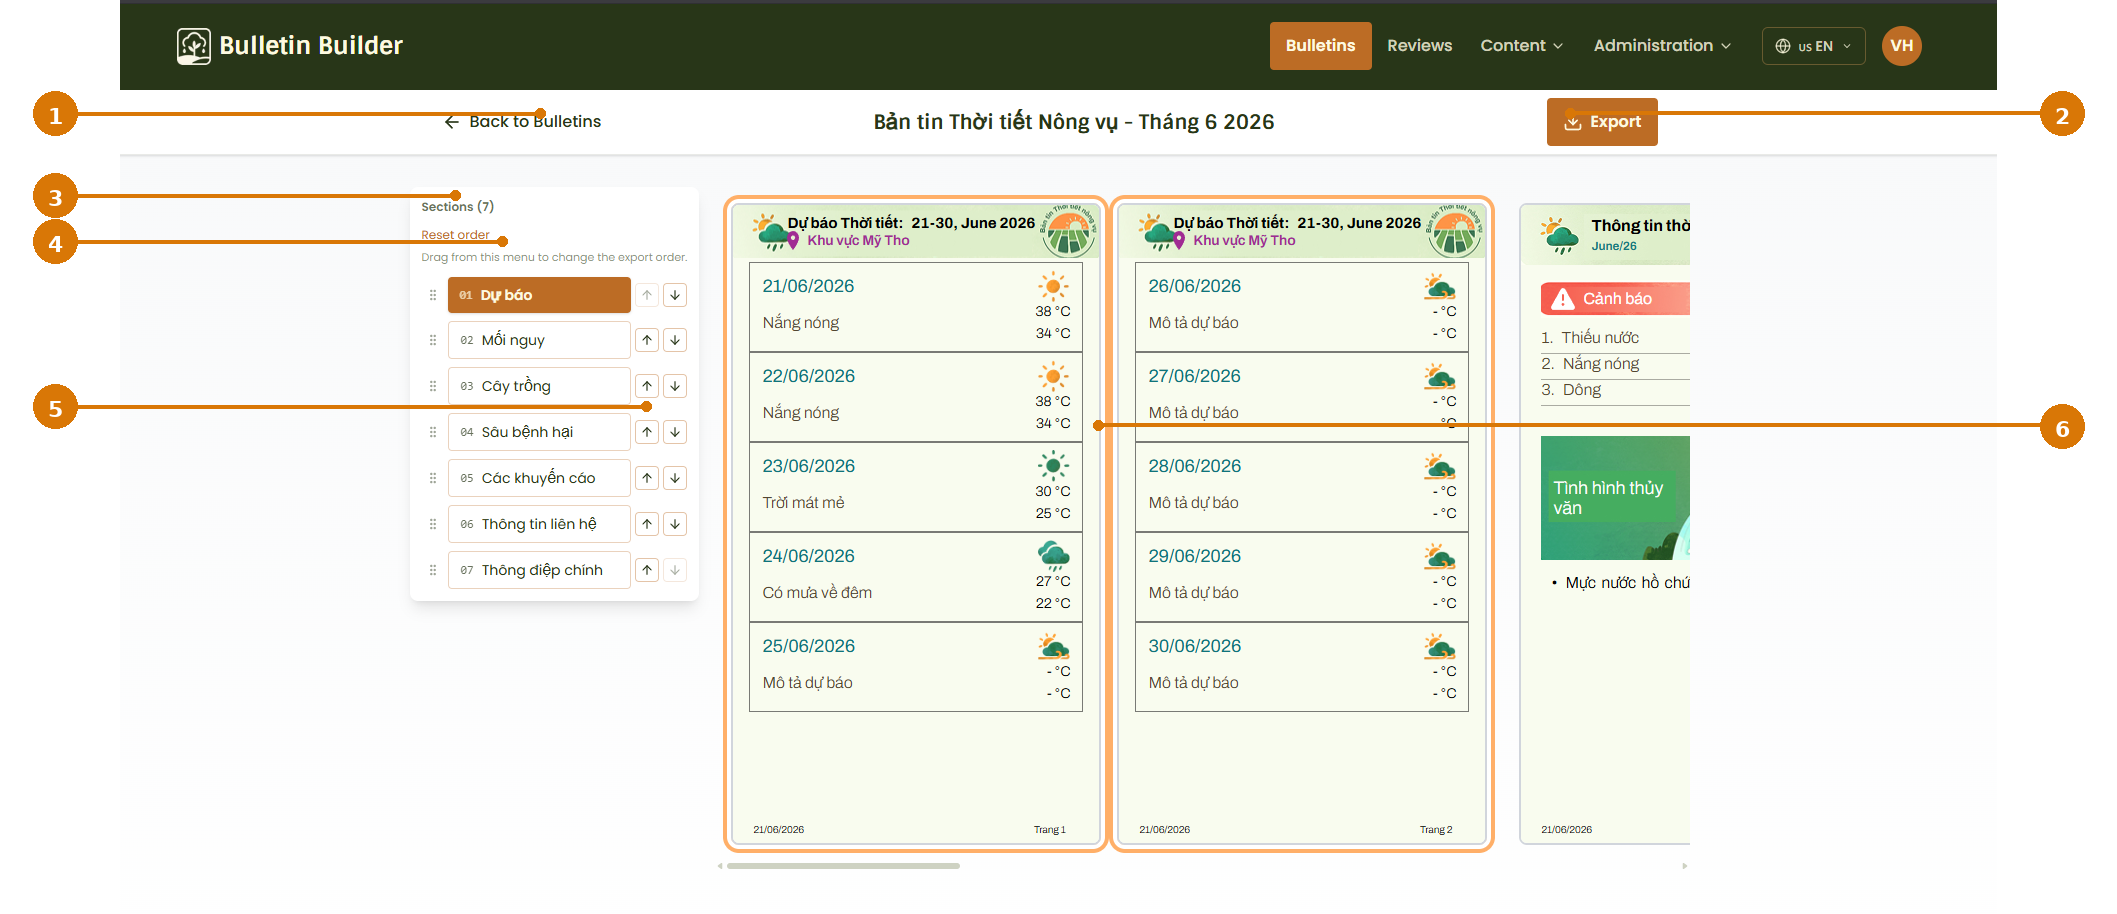Click the scrollbar right arrow

click(1684, 866)
